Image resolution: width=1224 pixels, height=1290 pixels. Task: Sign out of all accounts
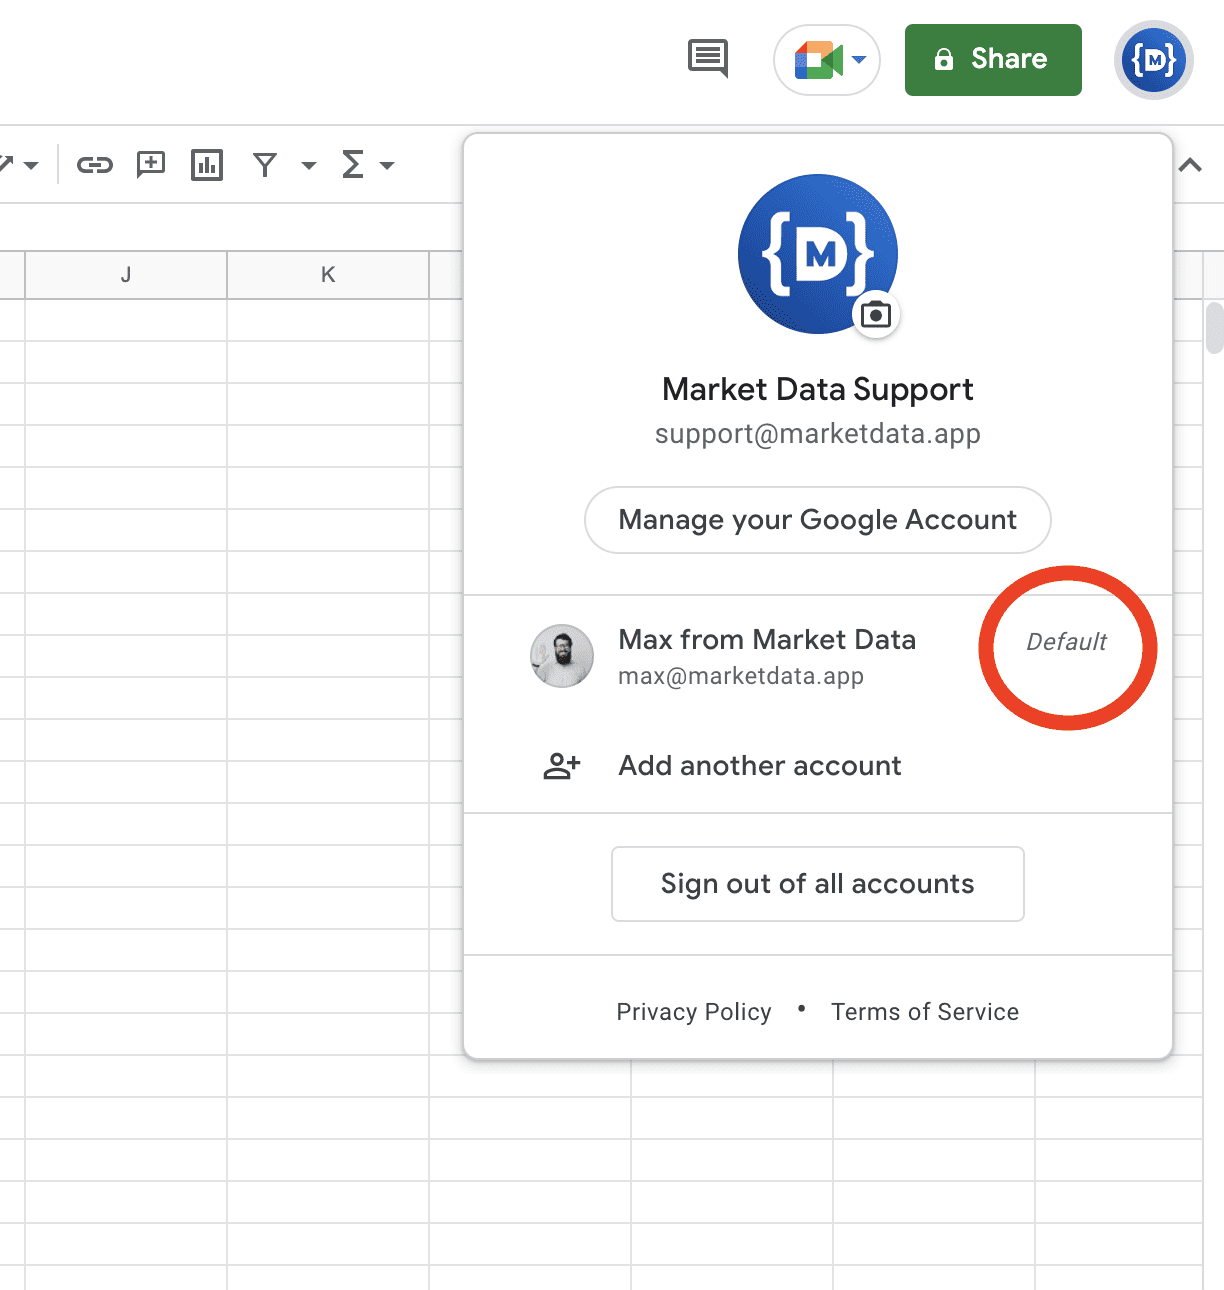pyautogui.click(x=817, y=883)
